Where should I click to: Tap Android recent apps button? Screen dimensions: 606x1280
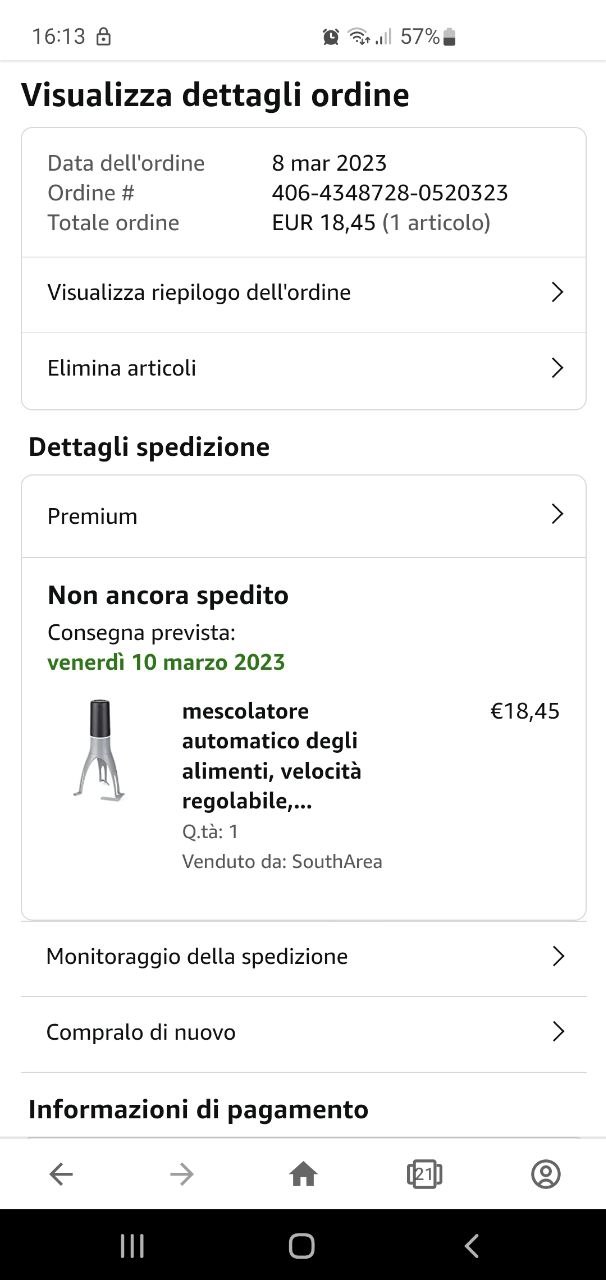click(132, 1245)
